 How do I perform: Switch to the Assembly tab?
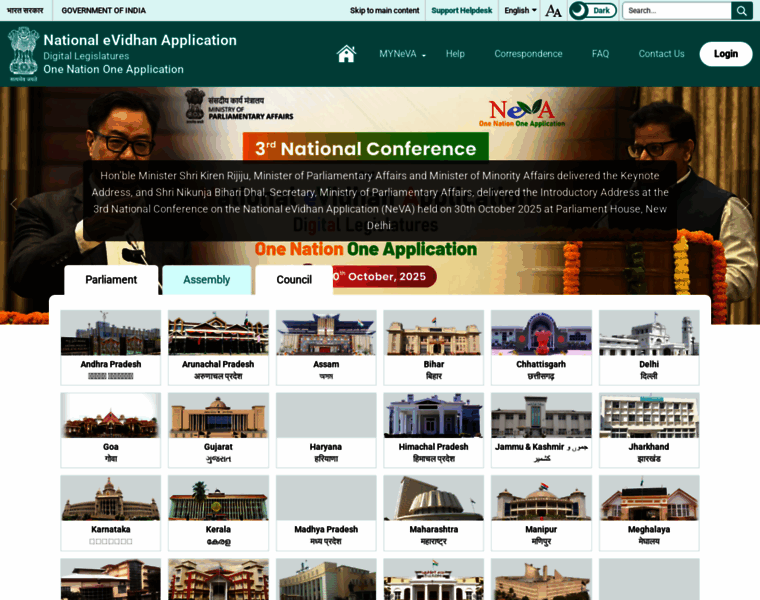coord(206,280)
